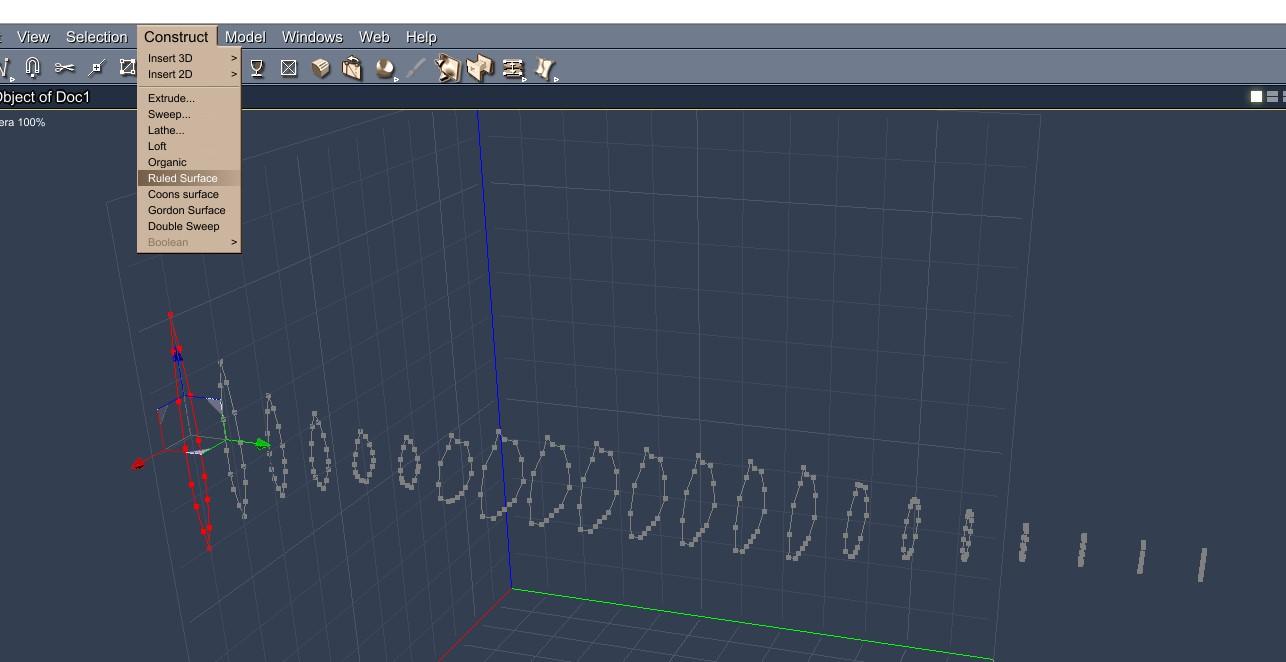Click the beige cube primitive icon

pyautogui.click(x=320, y=68)
